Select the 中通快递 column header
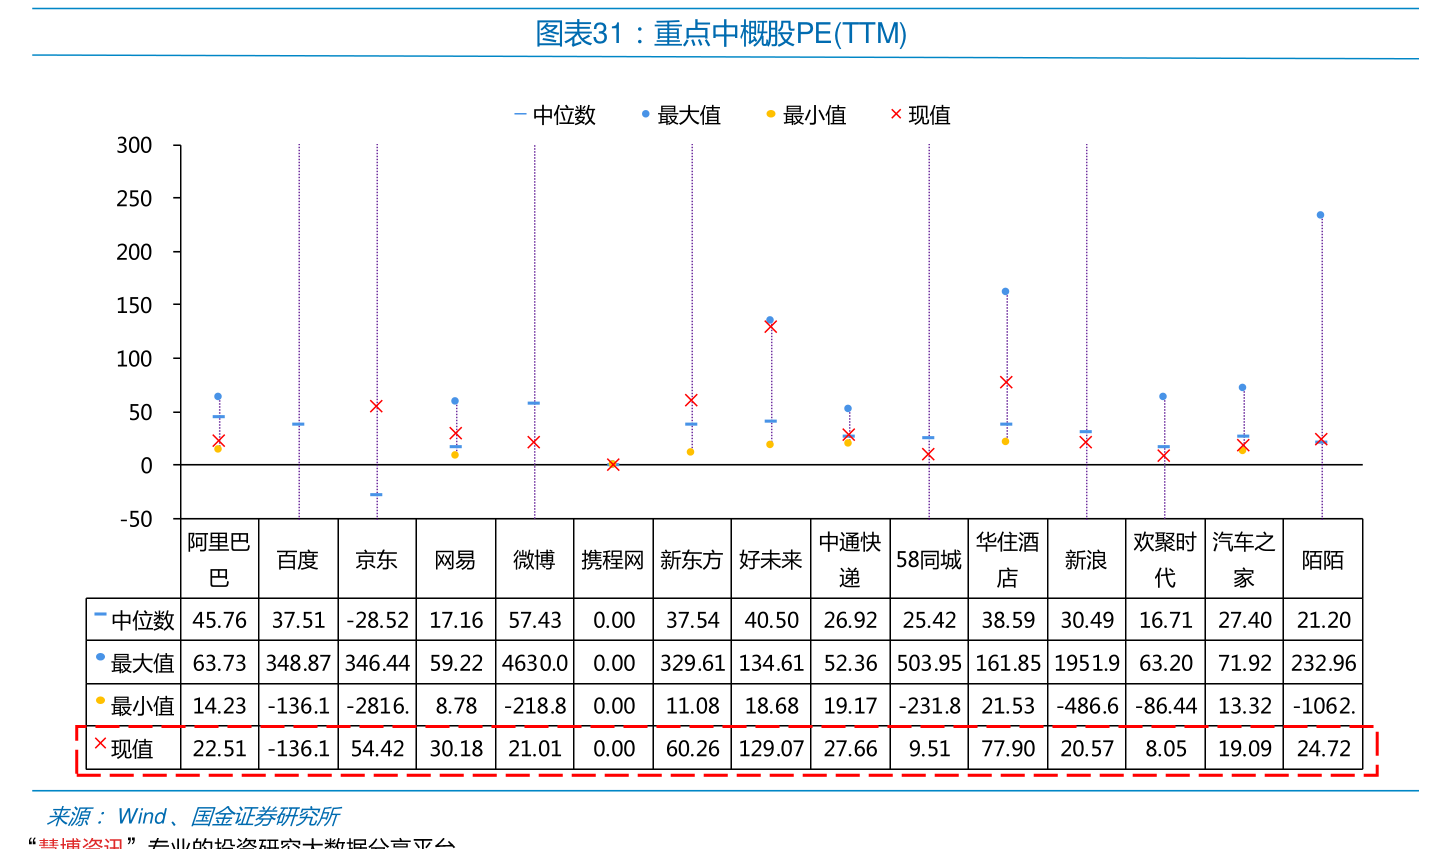1440x849 pixels. [850, 560]
